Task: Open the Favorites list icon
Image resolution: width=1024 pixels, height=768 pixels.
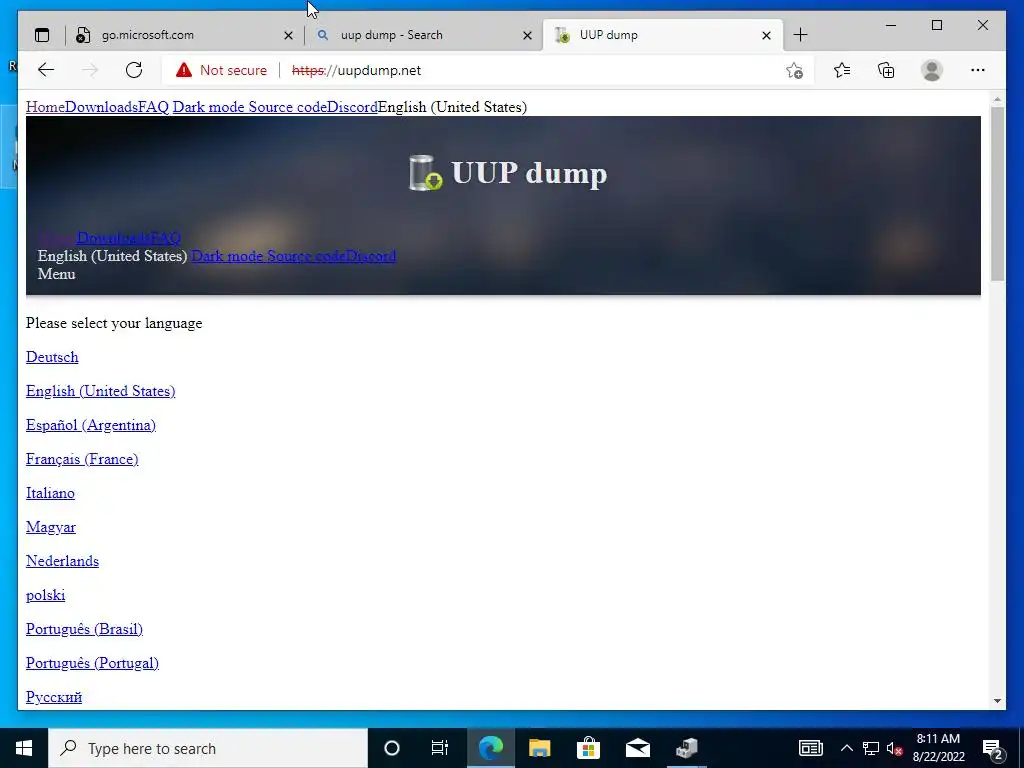Action: tap(842, 70)
